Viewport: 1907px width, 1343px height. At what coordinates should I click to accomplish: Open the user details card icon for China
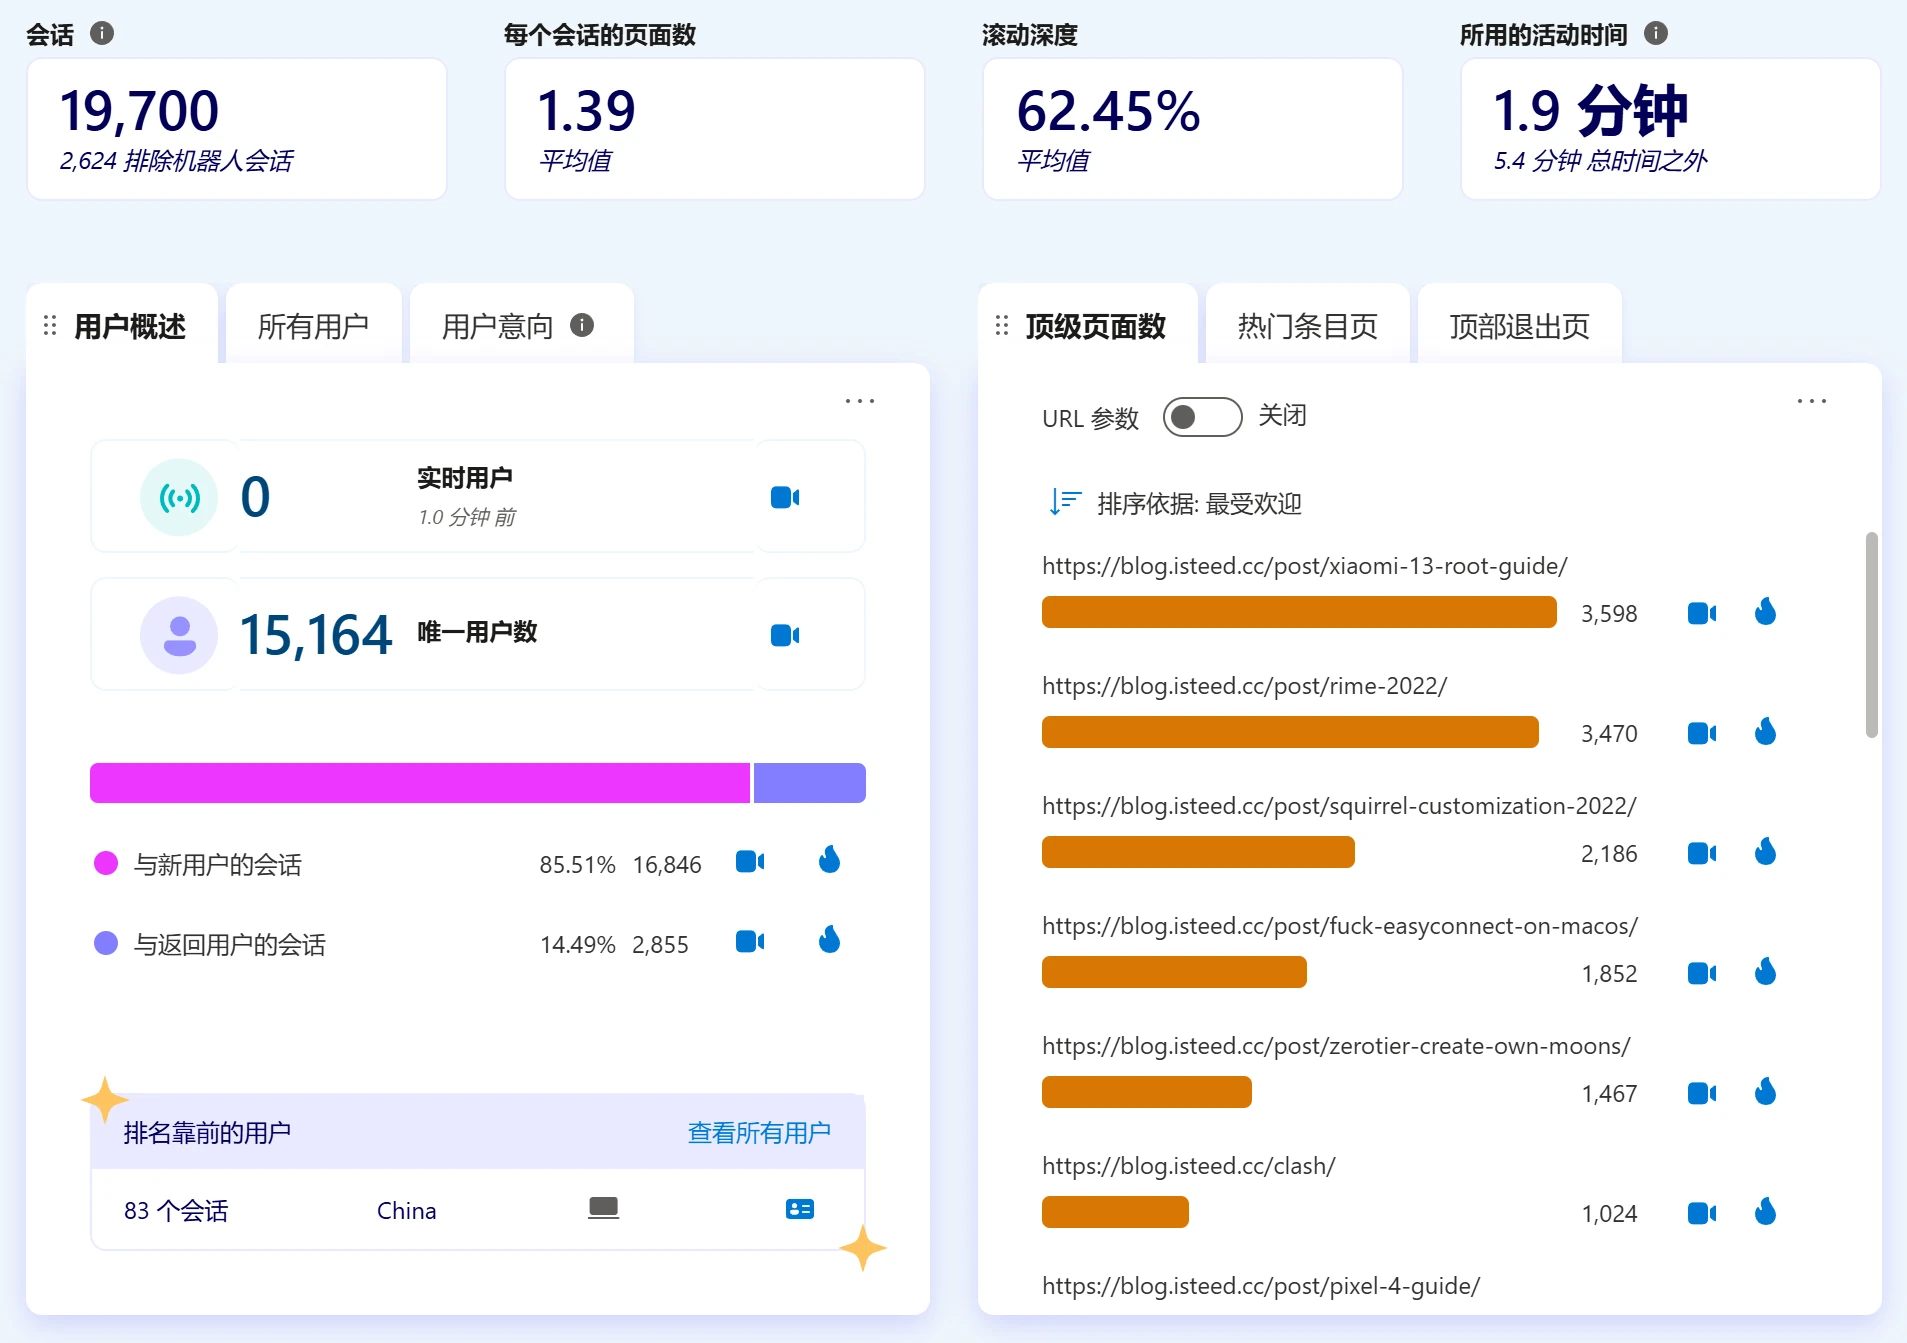click(799, 1209)
